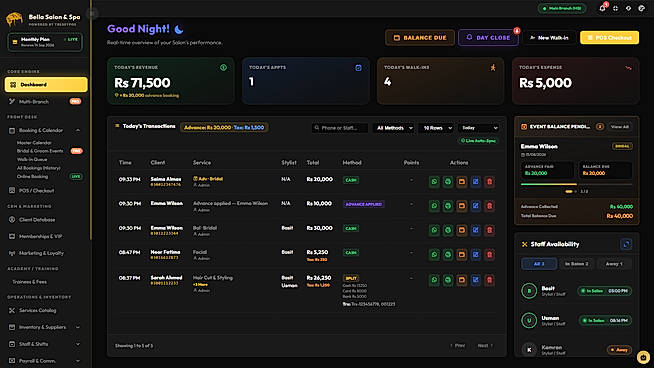The image size is (654, 368).
Task: Click the Today's Walk-Ins person icon
Action: 493,68
